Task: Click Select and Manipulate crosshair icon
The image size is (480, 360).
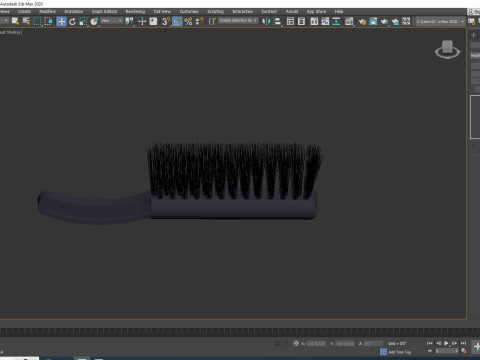Action: 142,21
